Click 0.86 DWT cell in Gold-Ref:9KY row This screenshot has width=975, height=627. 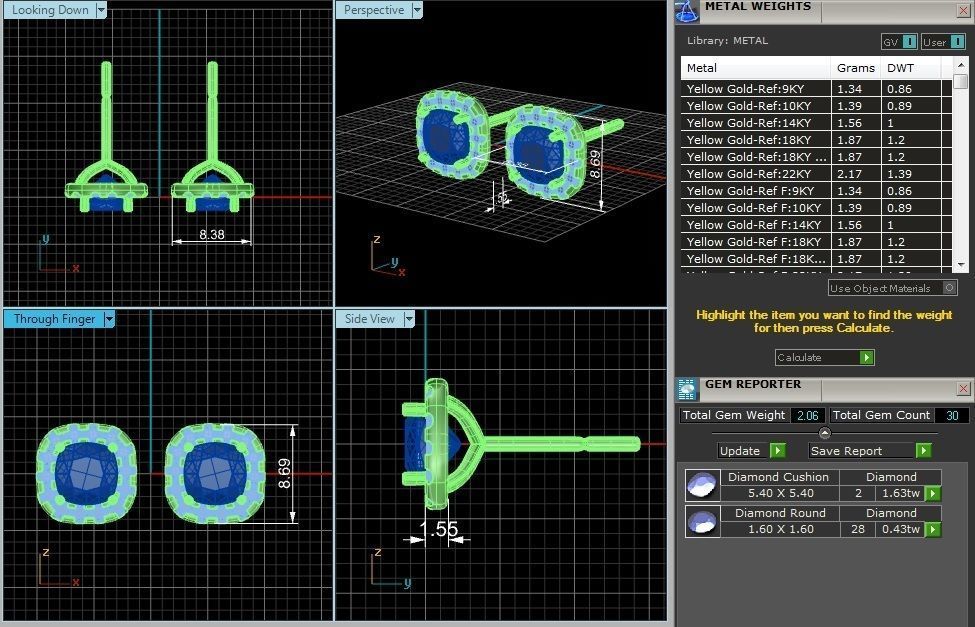click(x=911, y=89)
